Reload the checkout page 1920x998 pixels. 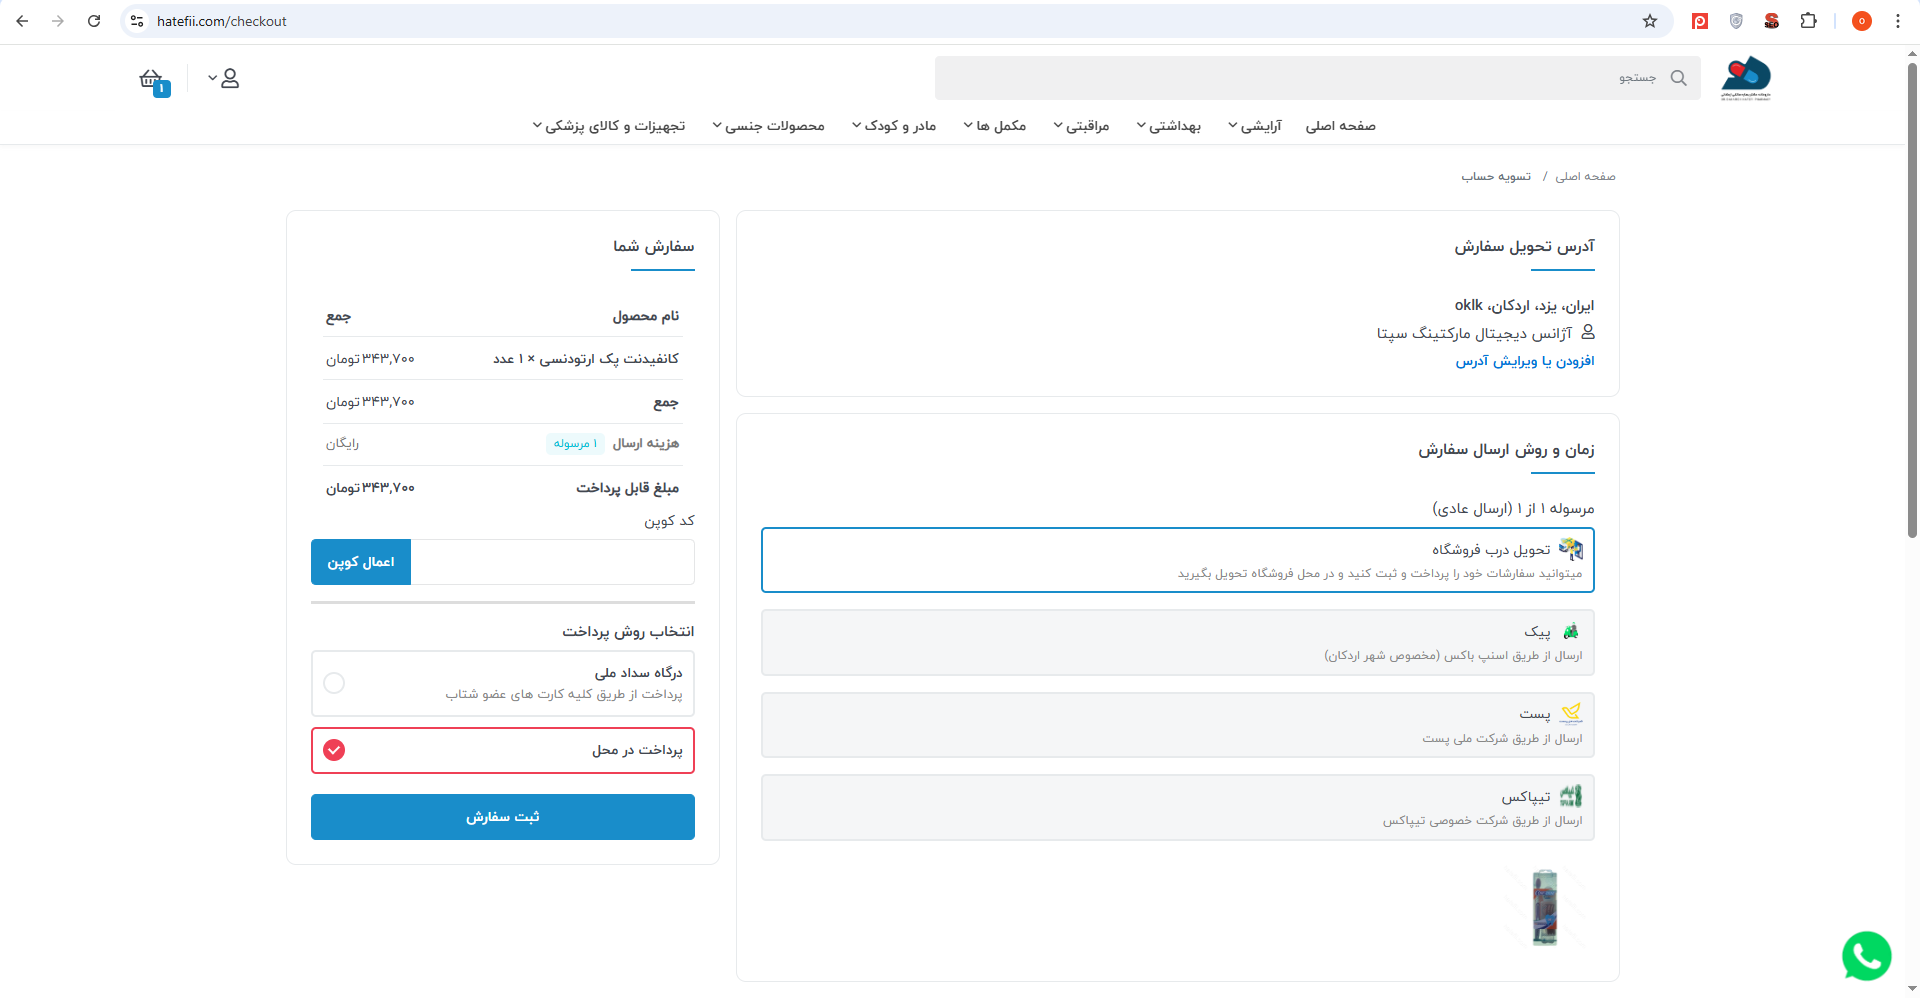94,21
